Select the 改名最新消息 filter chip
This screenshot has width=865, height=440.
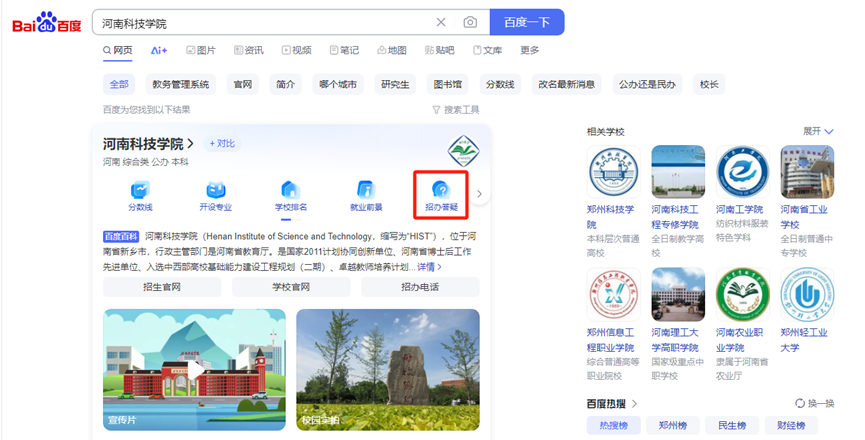(x=567, y=84)
